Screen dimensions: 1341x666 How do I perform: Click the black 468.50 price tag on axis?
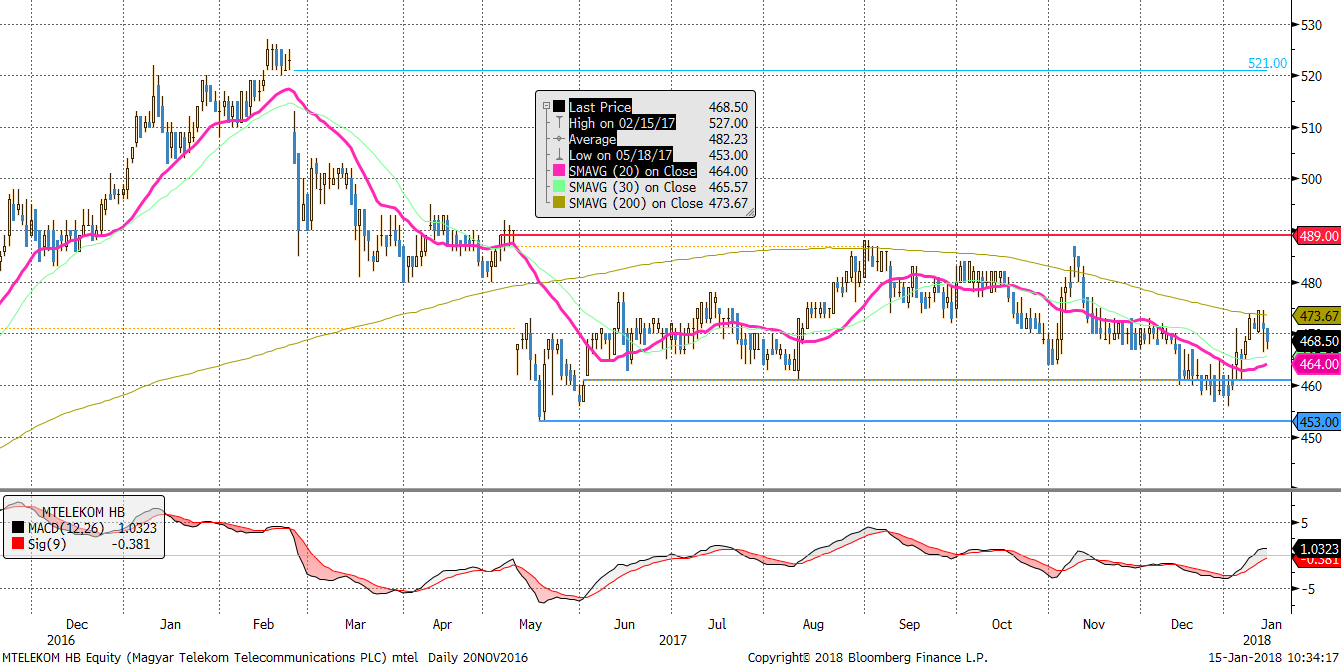[x=1317, y=341]
